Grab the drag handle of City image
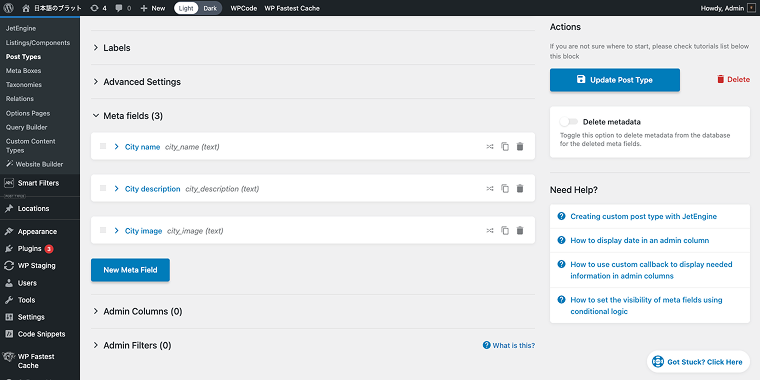The image size is (760, 380). pos(103,230)
